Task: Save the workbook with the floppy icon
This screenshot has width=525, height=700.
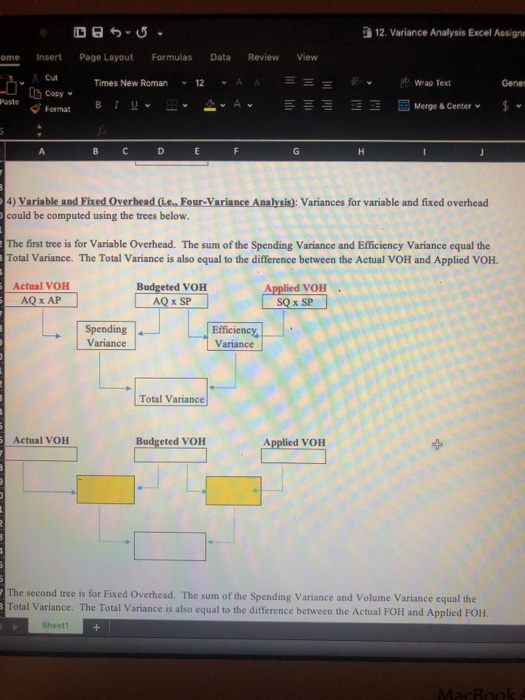Action: click(97, 32)
